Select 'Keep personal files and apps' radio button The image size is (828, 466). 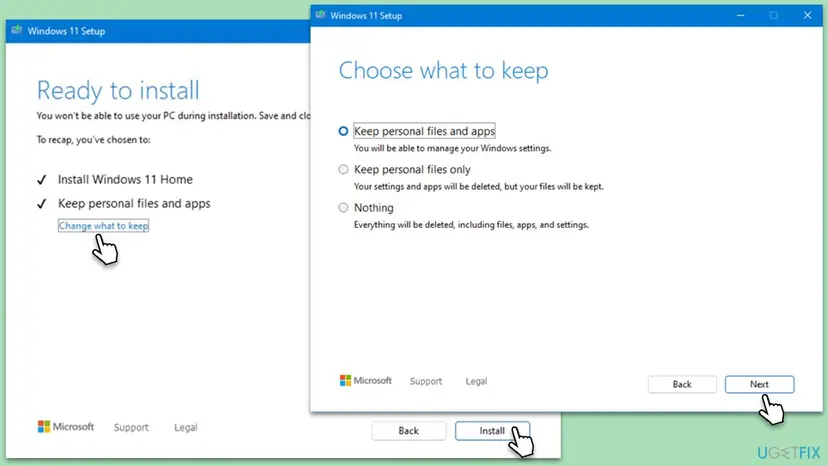click(343, 131)
